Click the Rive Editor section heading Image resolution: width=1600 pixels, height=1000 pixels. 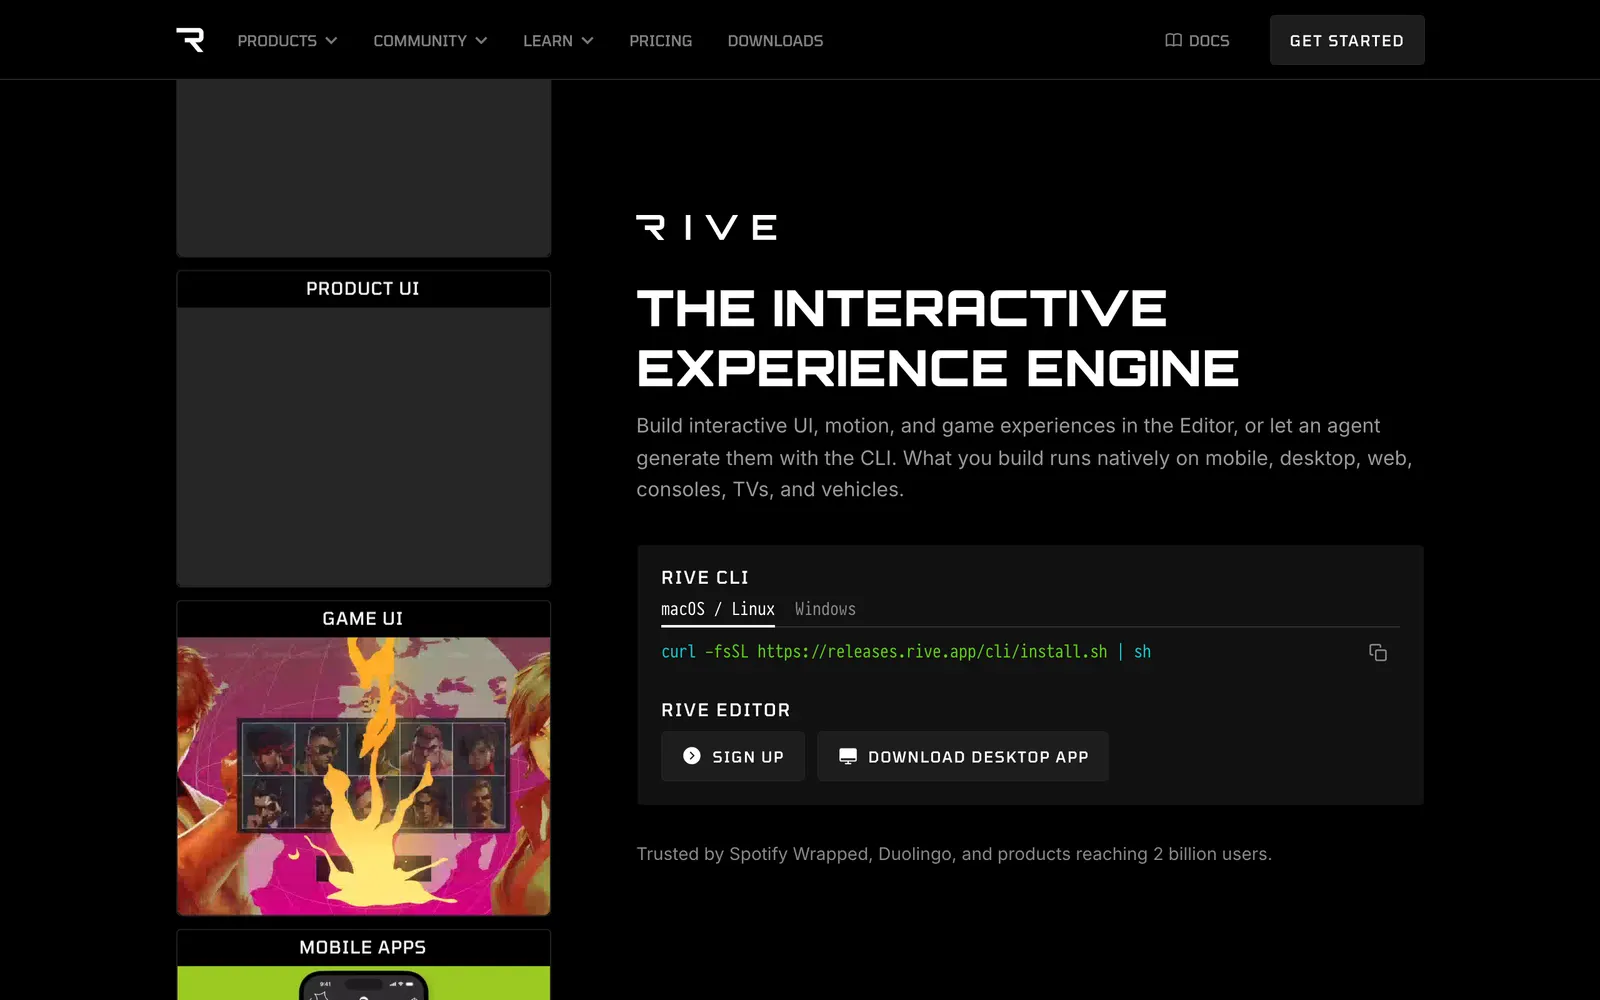726,710
